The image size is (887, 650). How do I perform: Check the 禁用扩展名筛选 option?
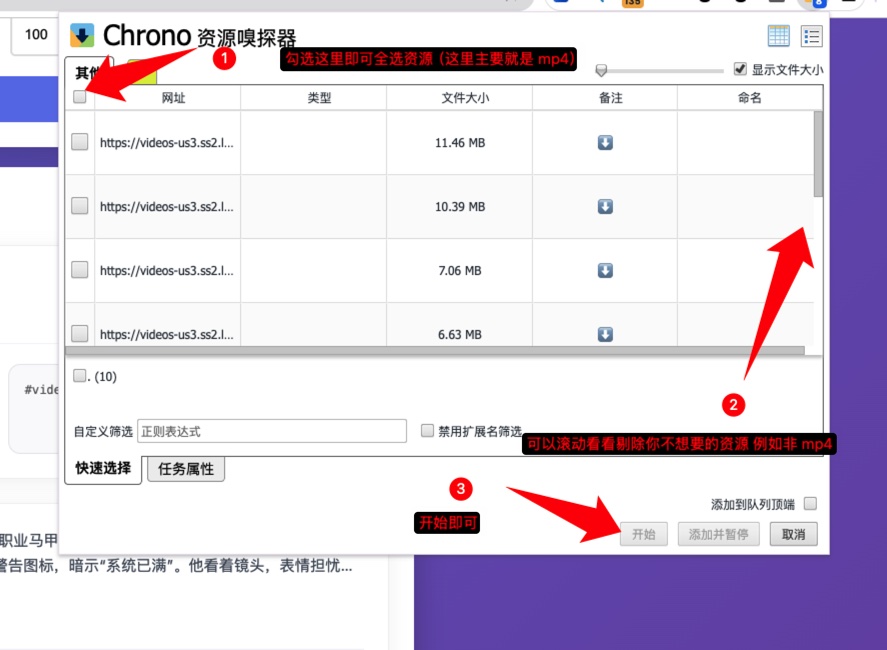click(x=427, y=431)
